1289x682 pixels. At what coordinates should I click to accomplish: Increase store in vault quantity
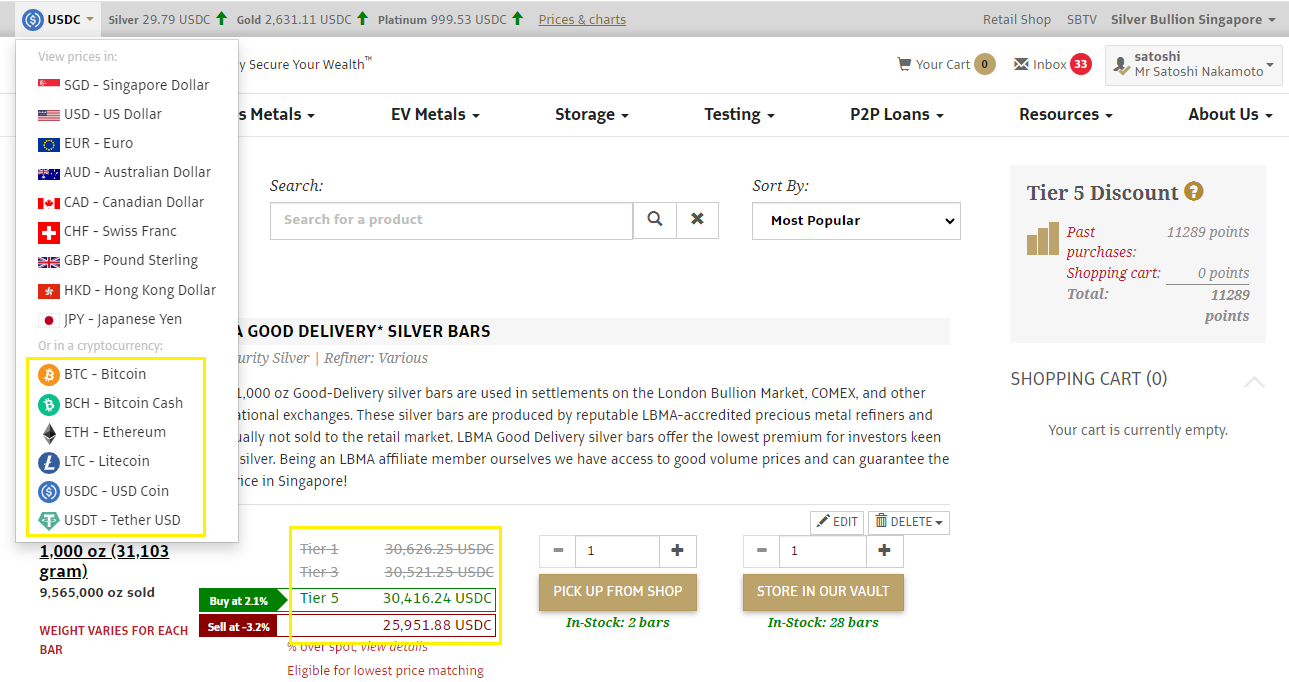pos(884,551)
